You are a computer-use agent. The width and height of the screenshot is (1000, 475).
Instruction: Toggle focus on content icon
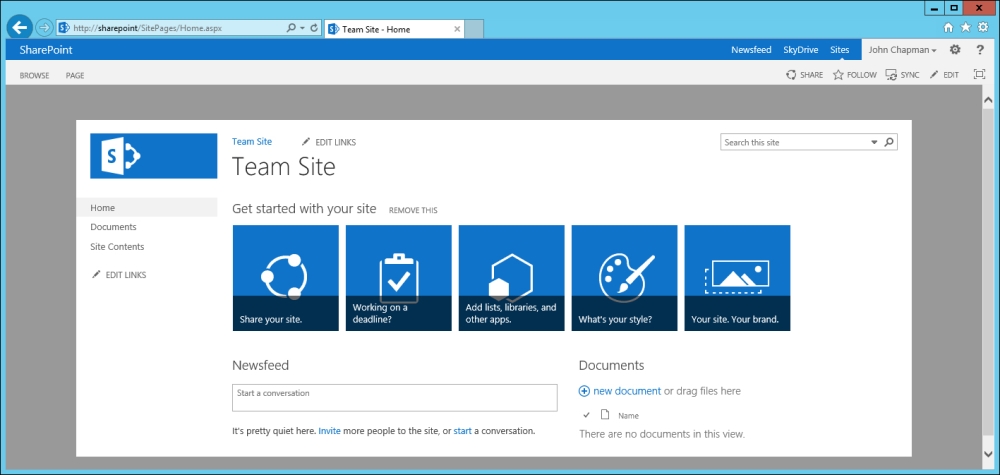tap(979, 75)
